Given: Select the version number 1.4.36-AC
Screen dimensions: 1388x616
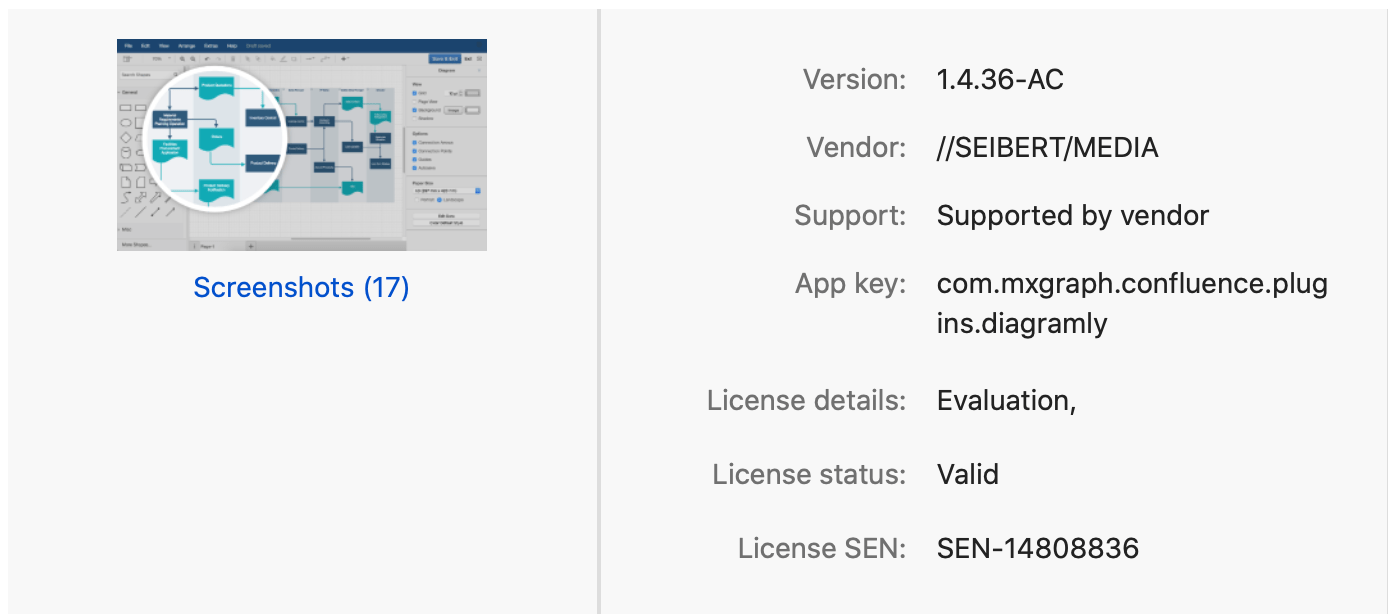Looking at the screenshot, I should (x=1000, y=80).
